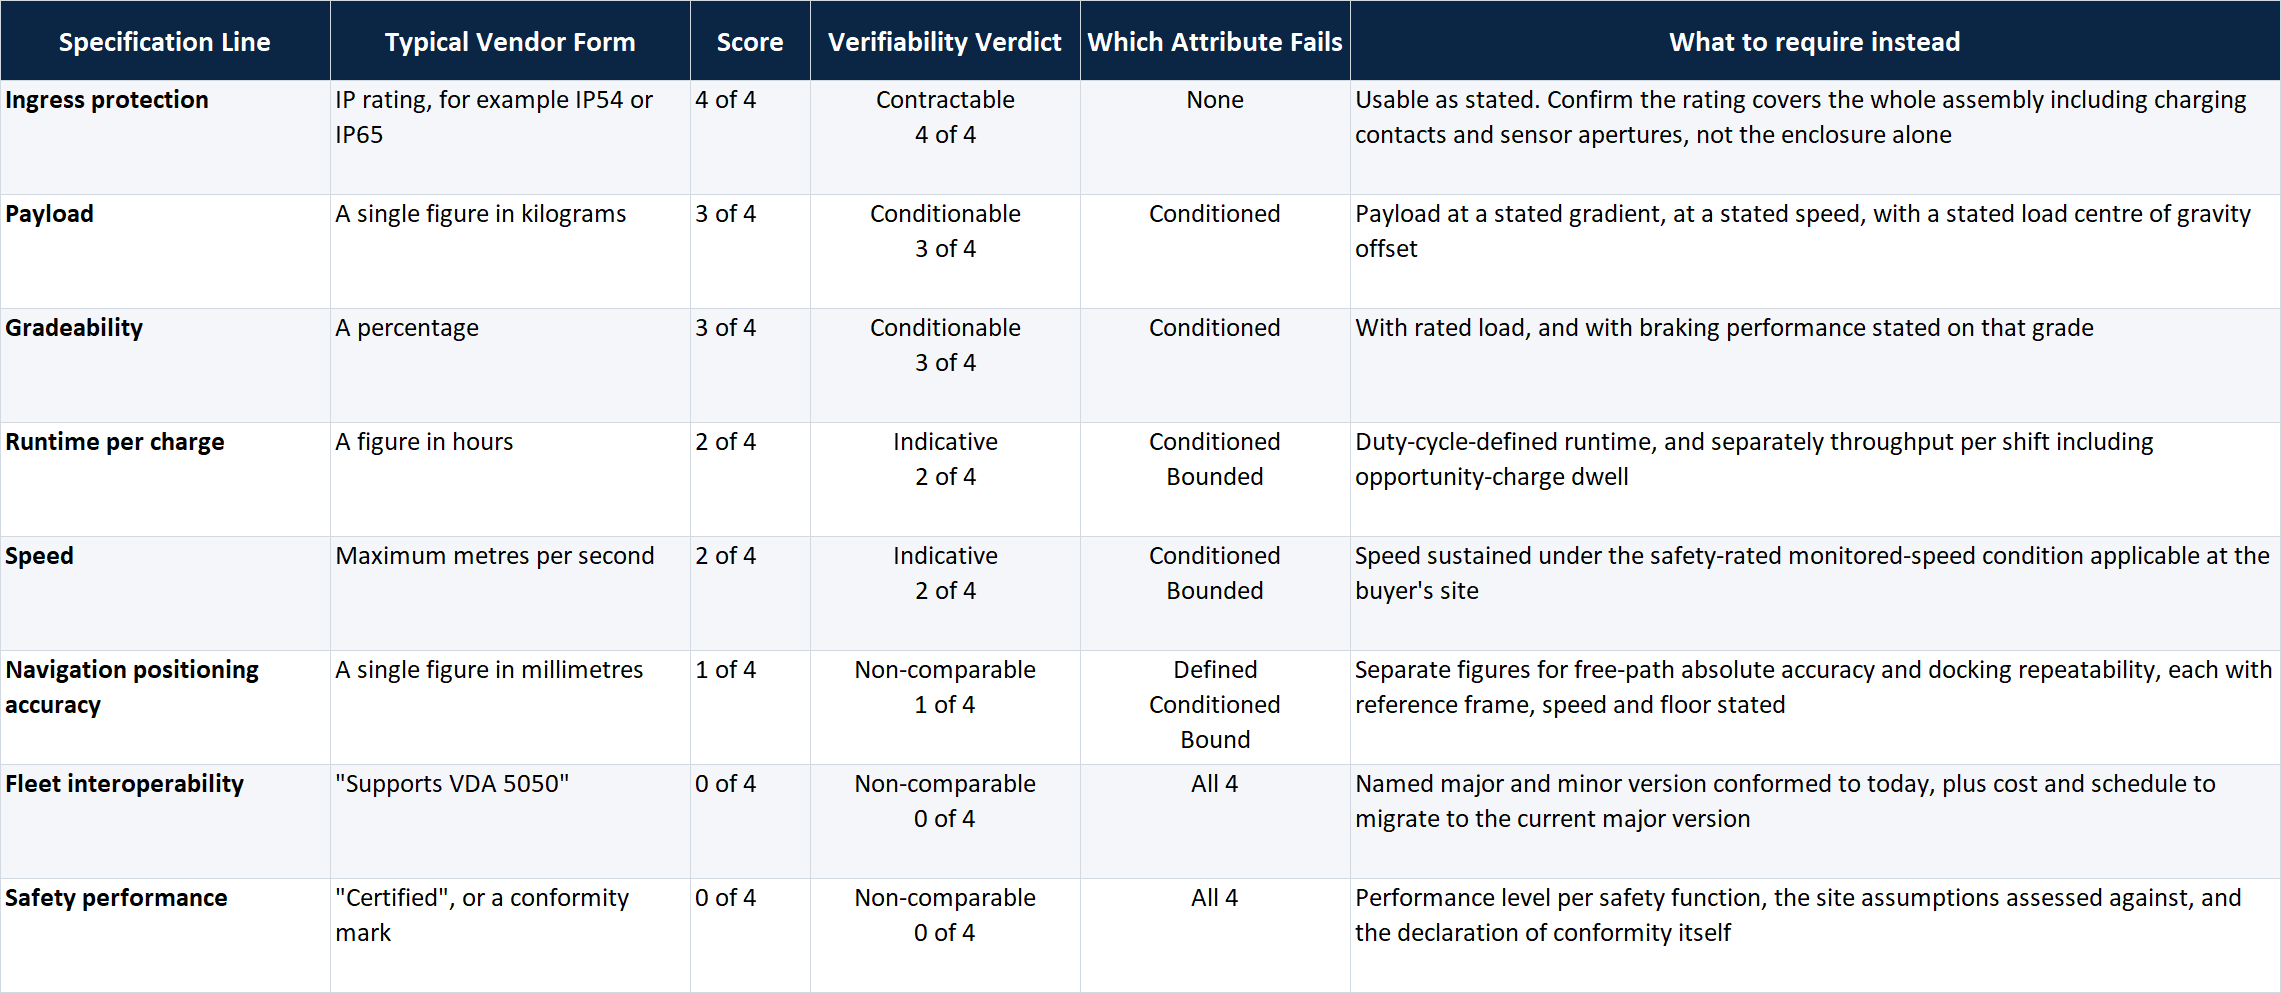Viewport: 2281px width, 993px height.
Task: Click the Safety performance cell
Action: pos(165,935)
